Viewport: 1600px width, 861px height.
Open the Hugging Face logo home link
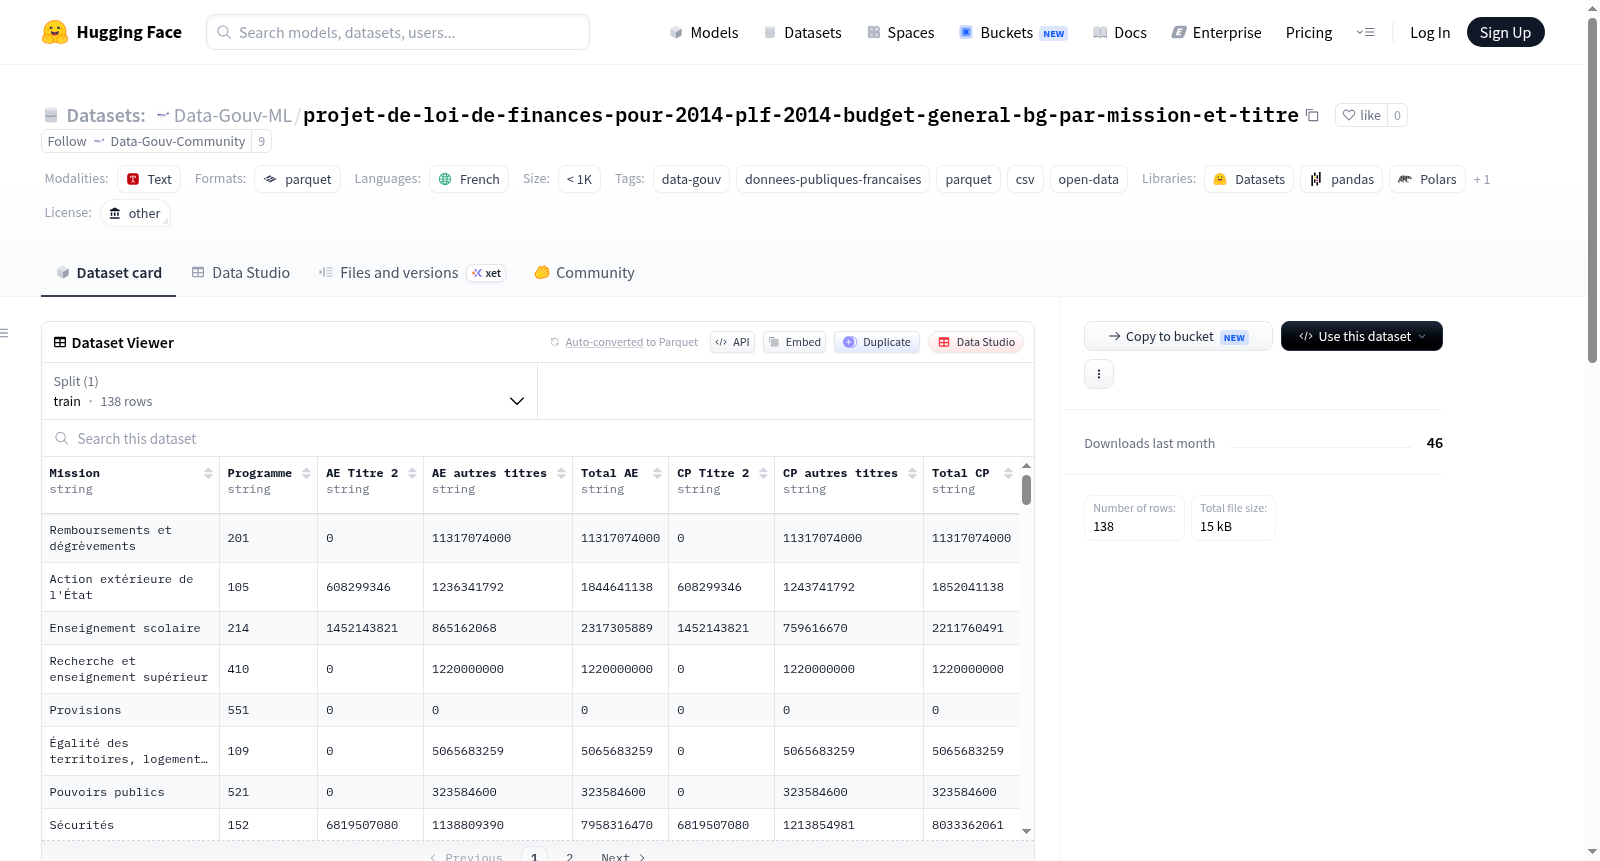[112, 32]
